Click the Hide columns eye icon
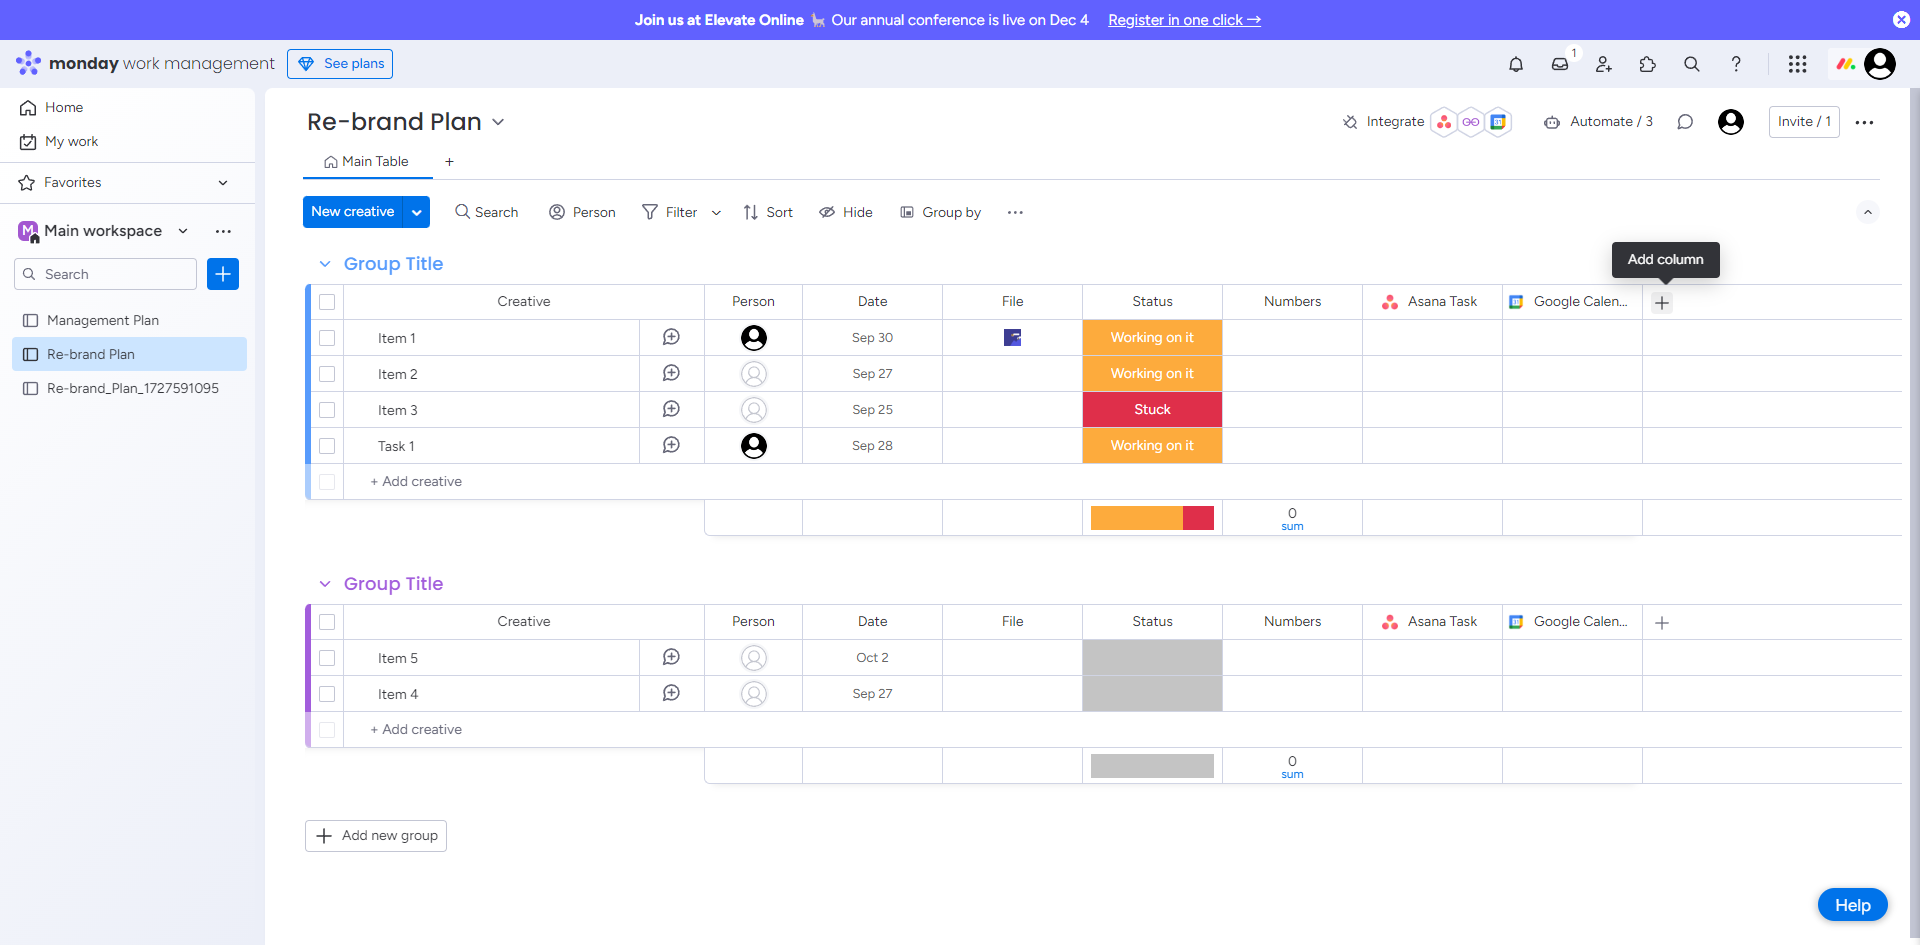The image size is (1920, 945). (x=826, y=212)
